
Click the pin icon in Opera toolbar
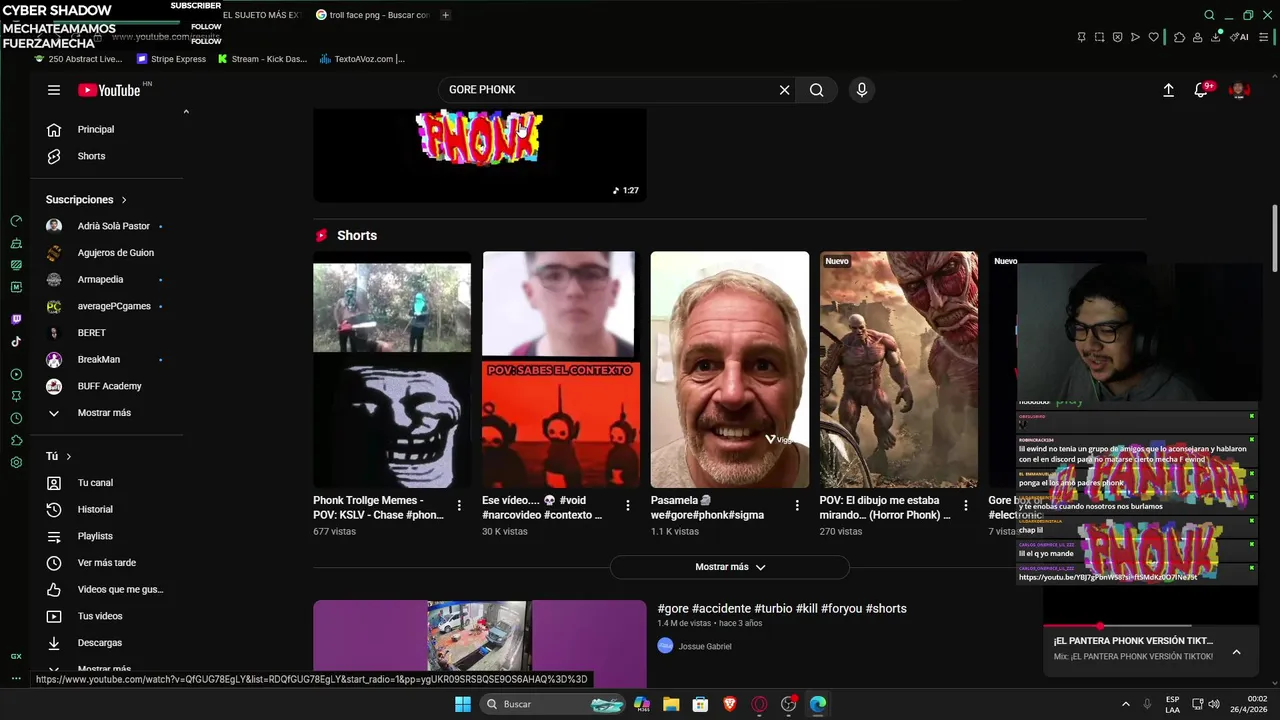click(1081, 37)
